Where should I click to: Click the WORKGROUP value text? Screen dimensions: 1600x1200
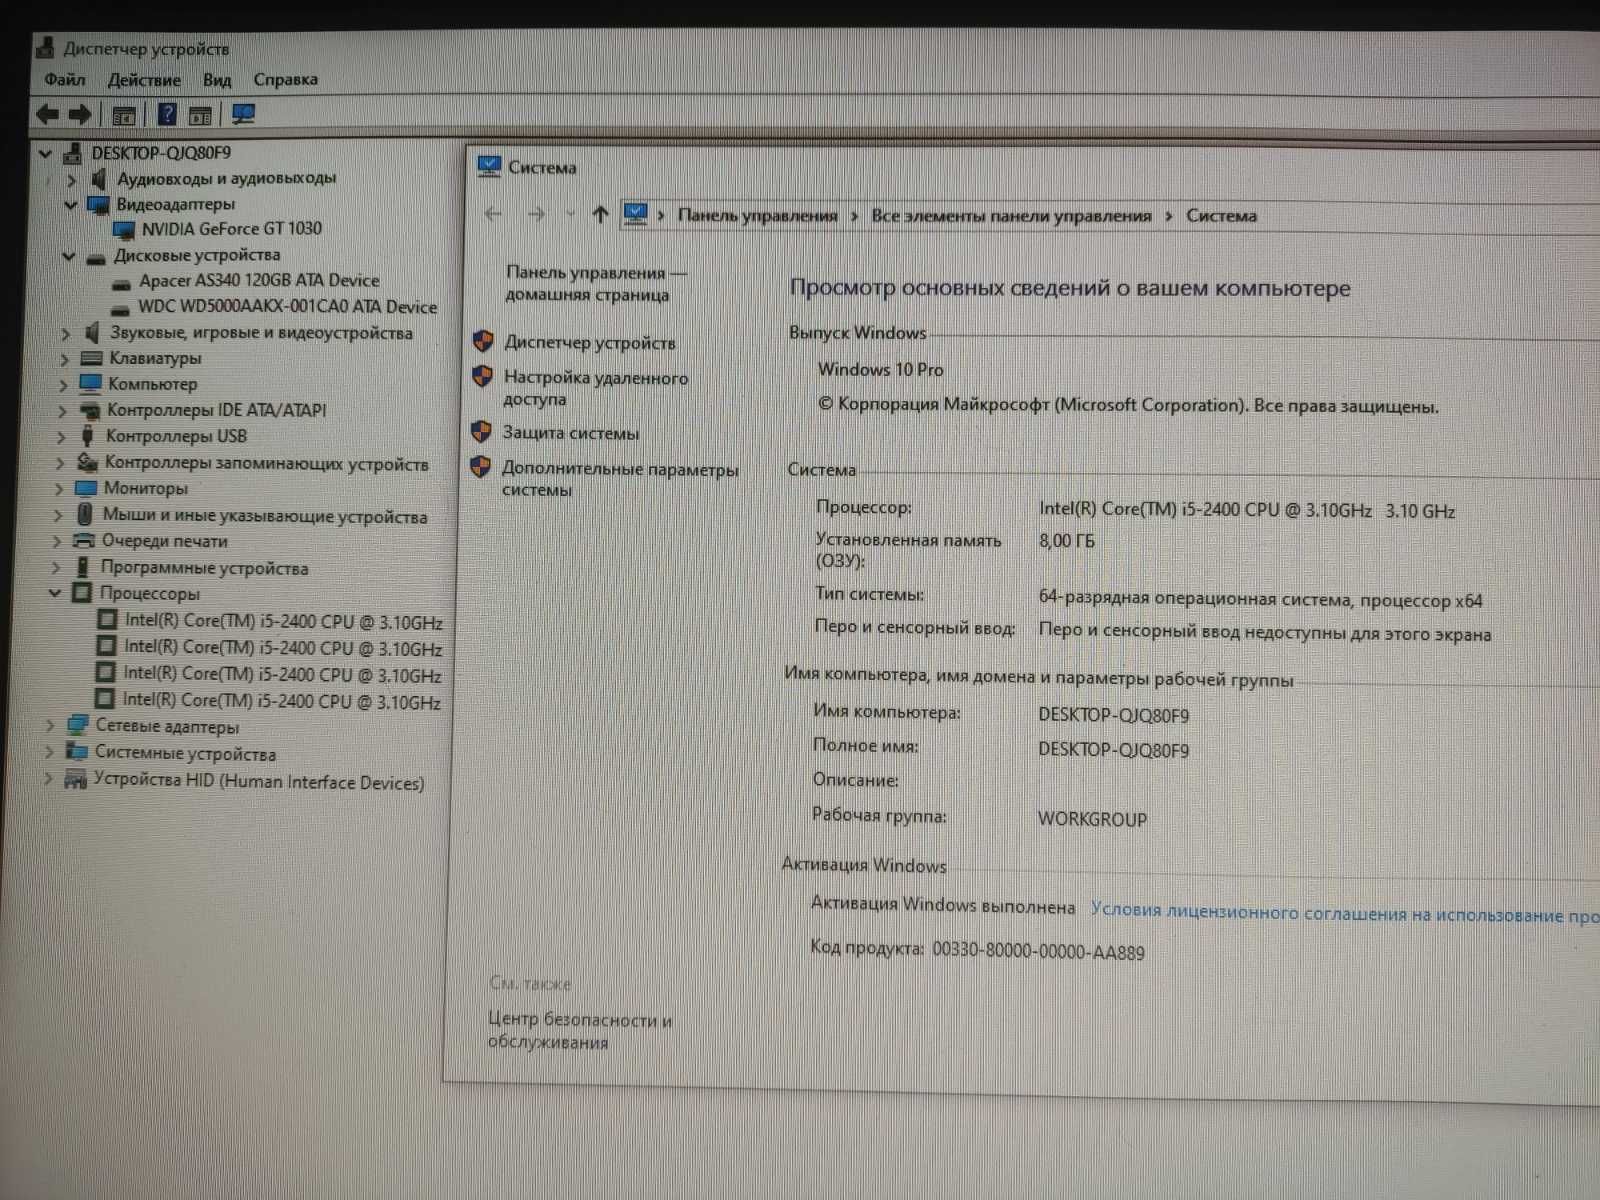1092,819
